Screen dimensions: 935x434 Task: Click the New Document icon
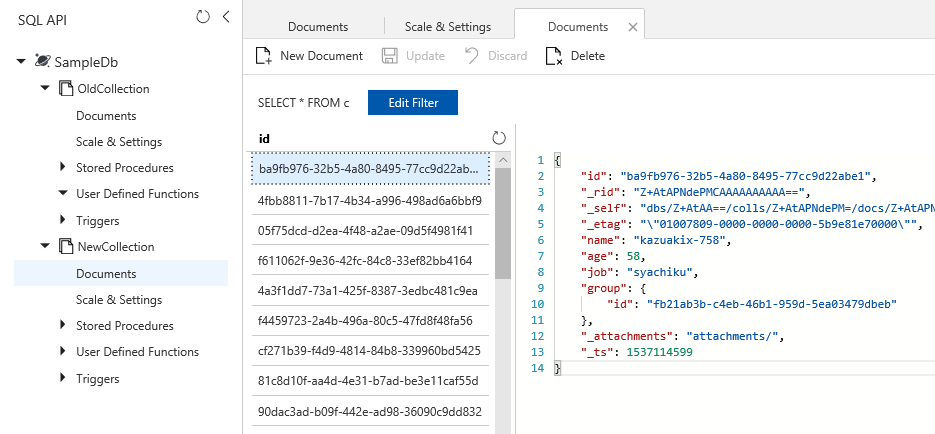(264, 56)
